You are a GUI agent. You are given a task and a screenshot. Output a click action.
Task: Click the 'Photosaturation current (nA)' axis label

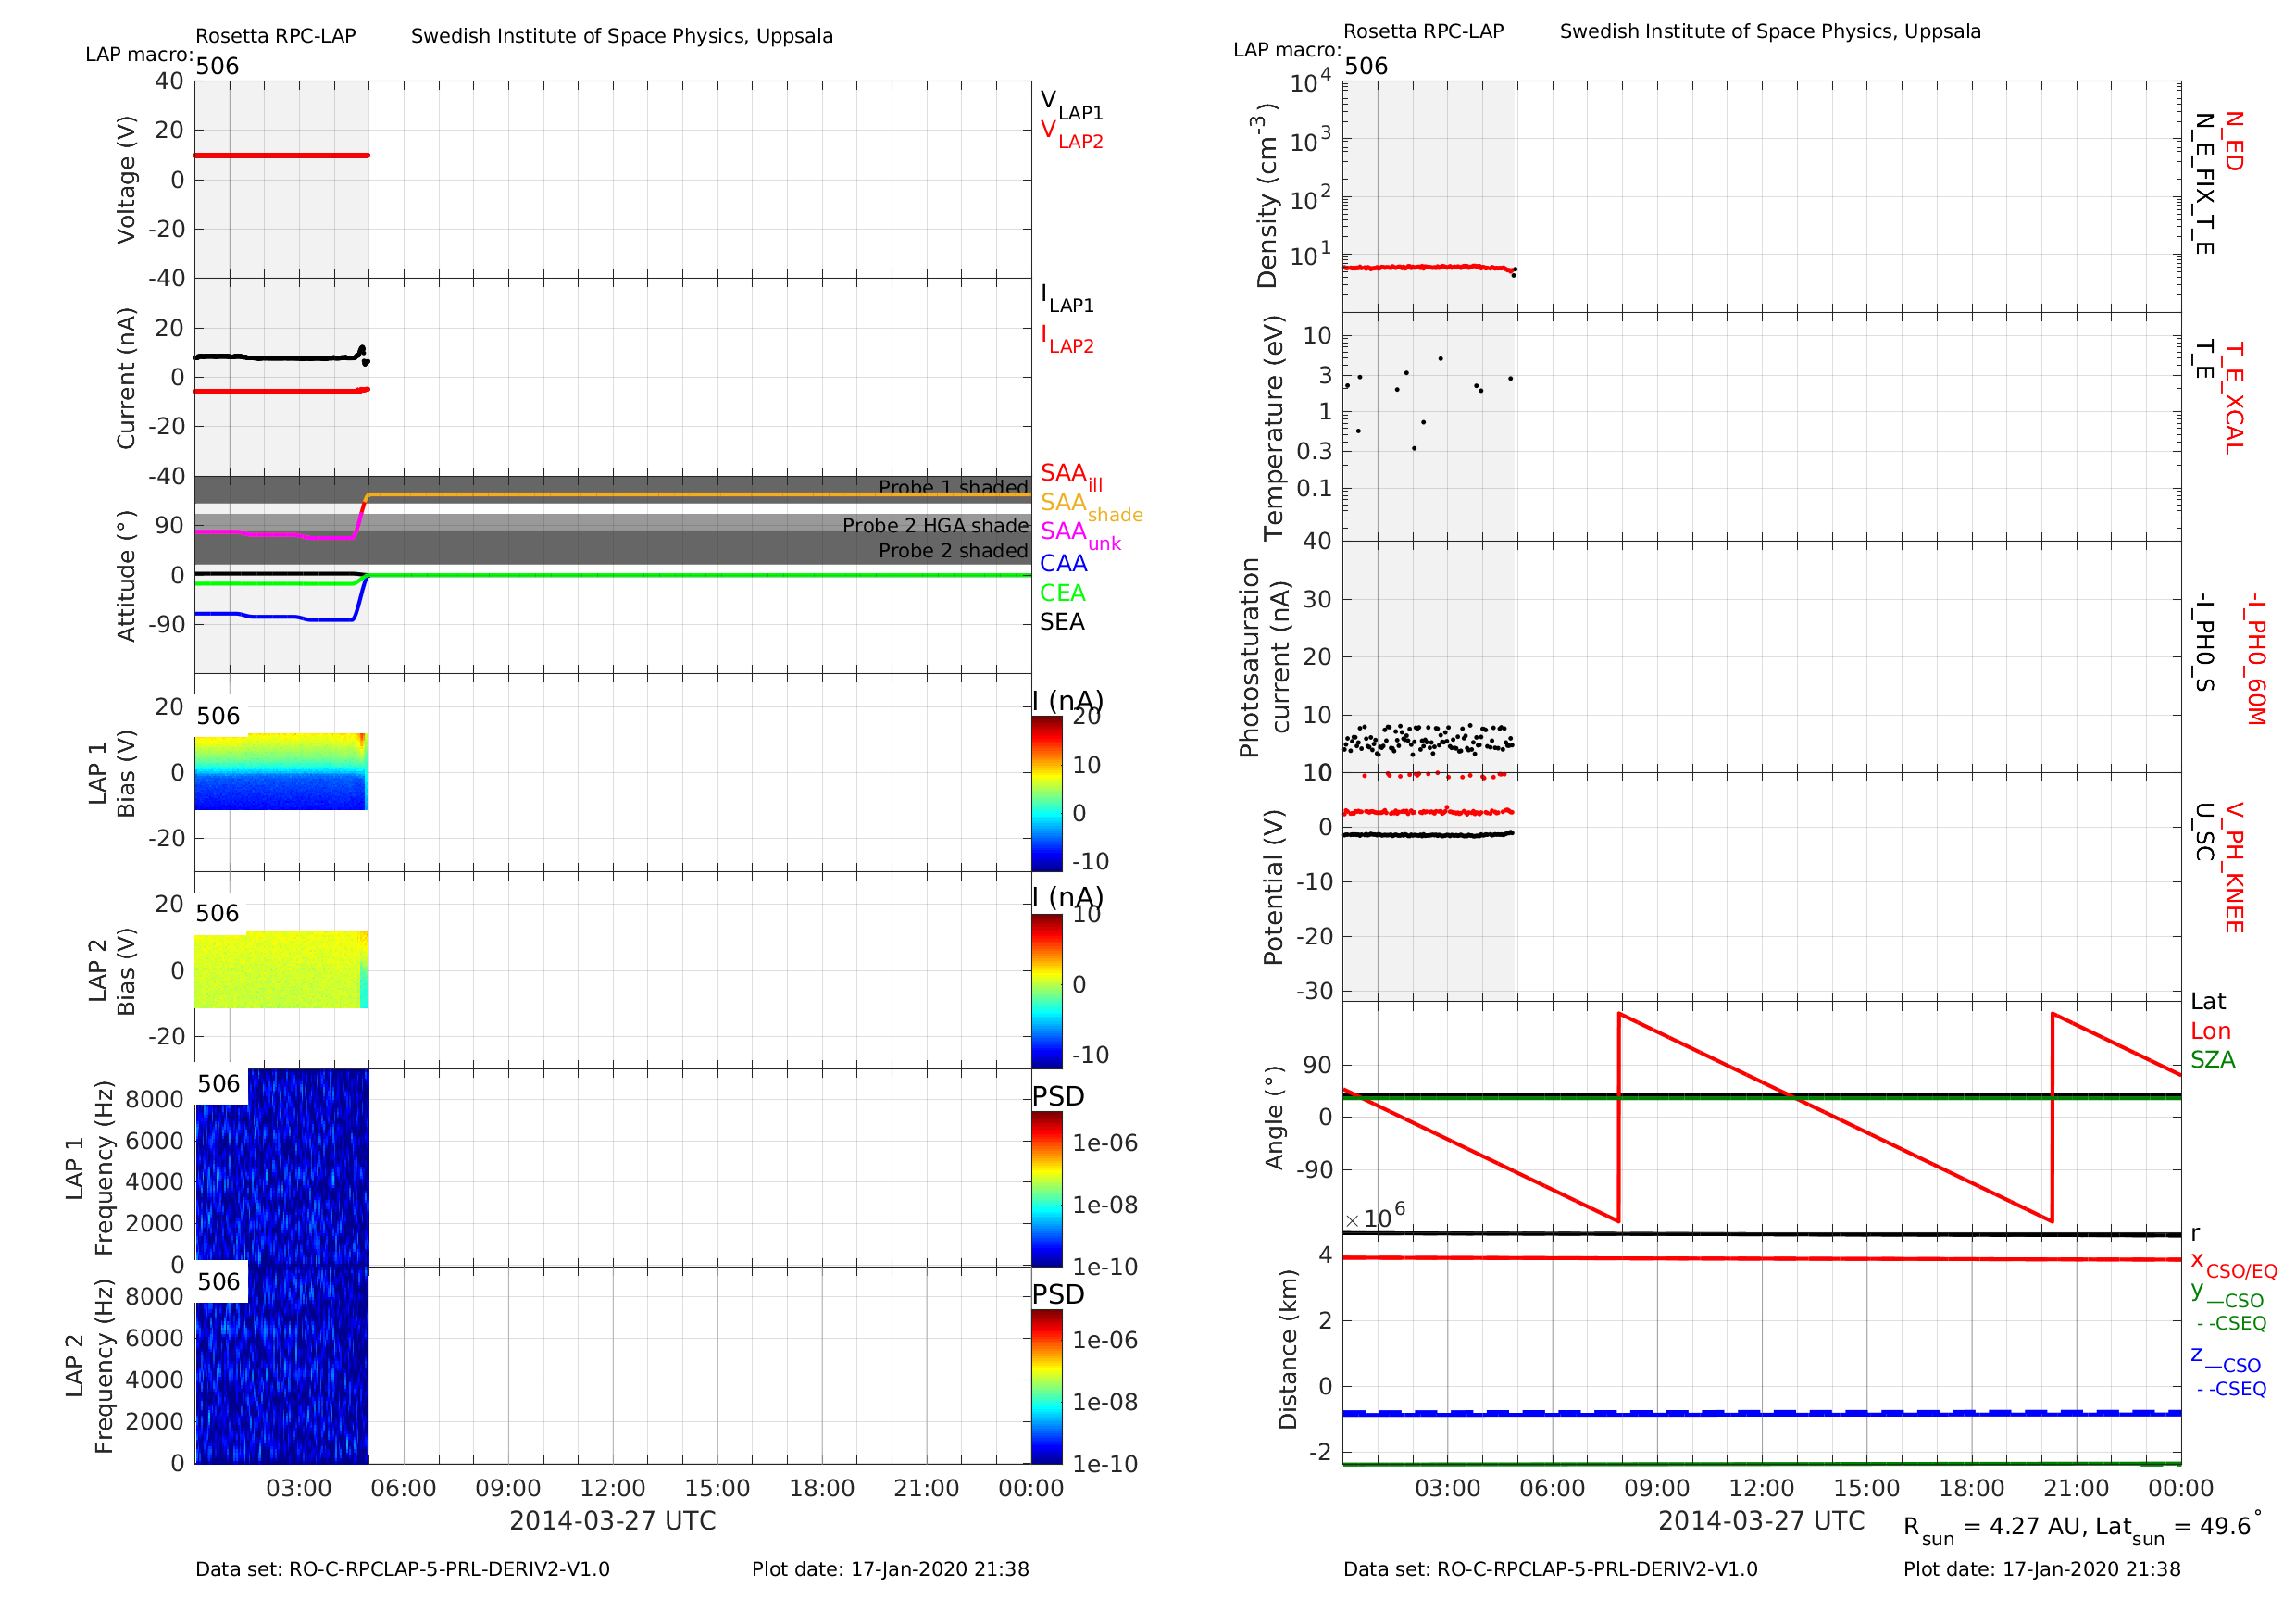1265,657
